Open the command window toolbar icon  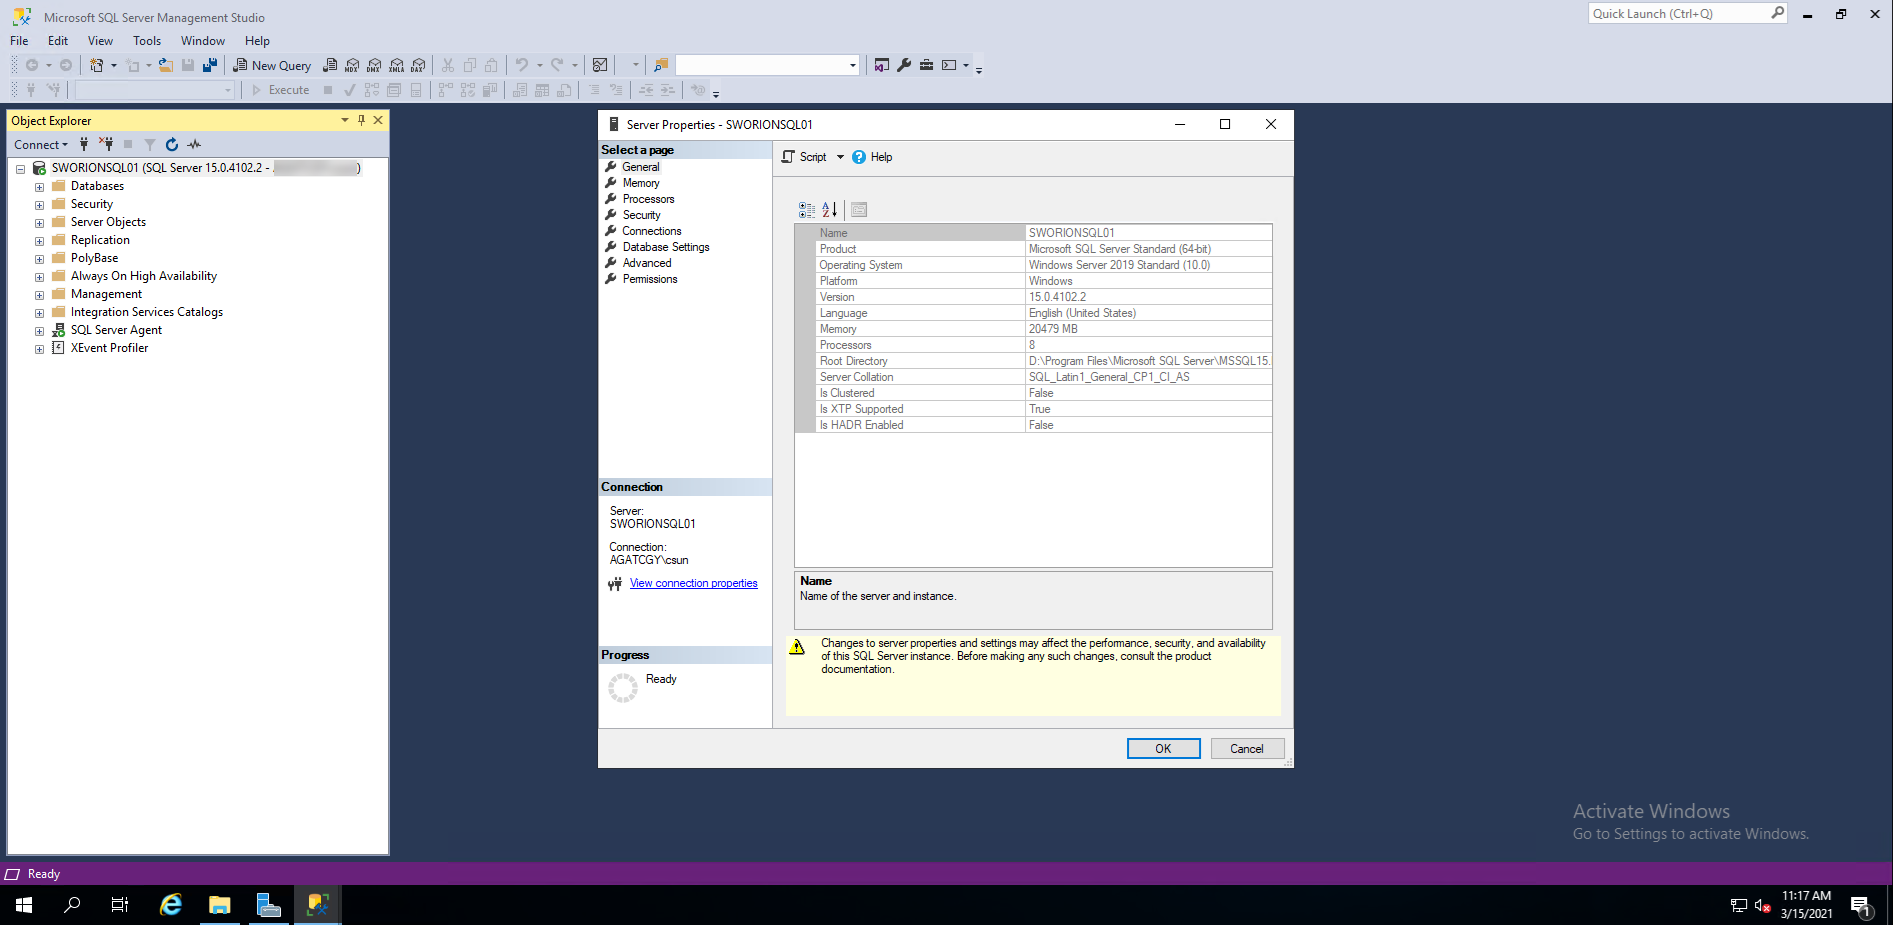pos(949,65)
